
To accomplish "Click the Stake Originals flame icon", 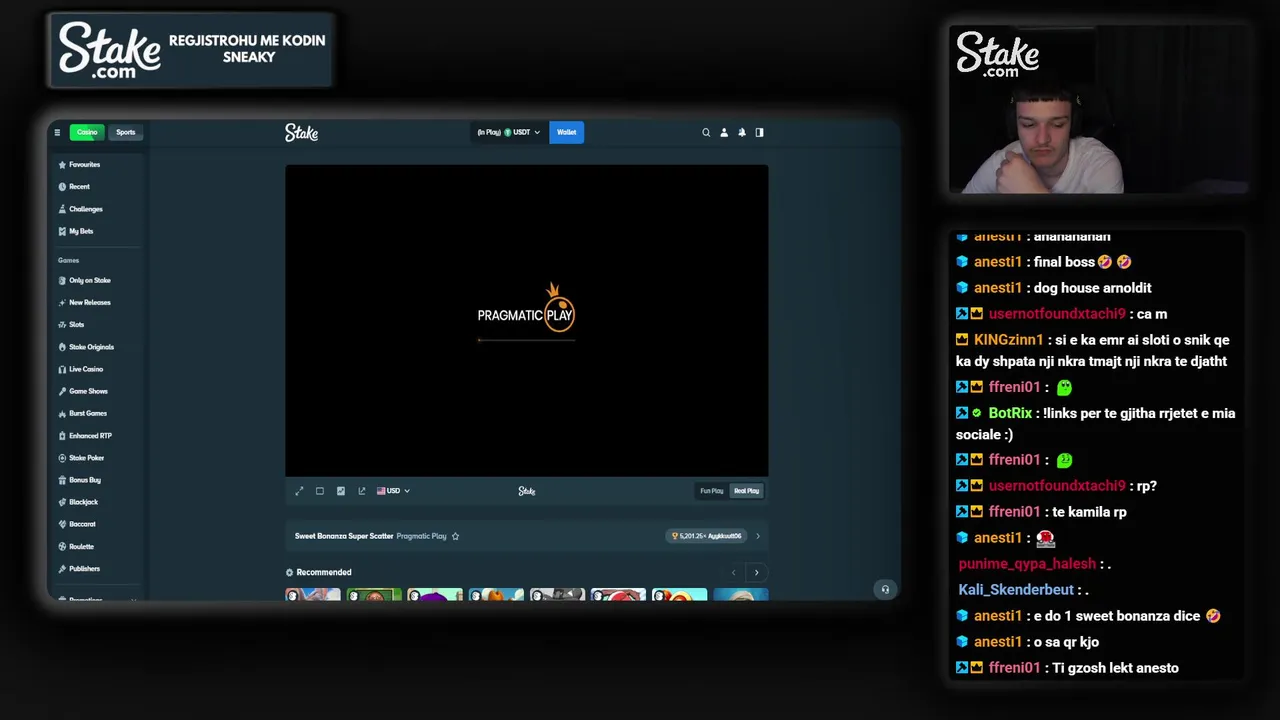I will 62,347.
